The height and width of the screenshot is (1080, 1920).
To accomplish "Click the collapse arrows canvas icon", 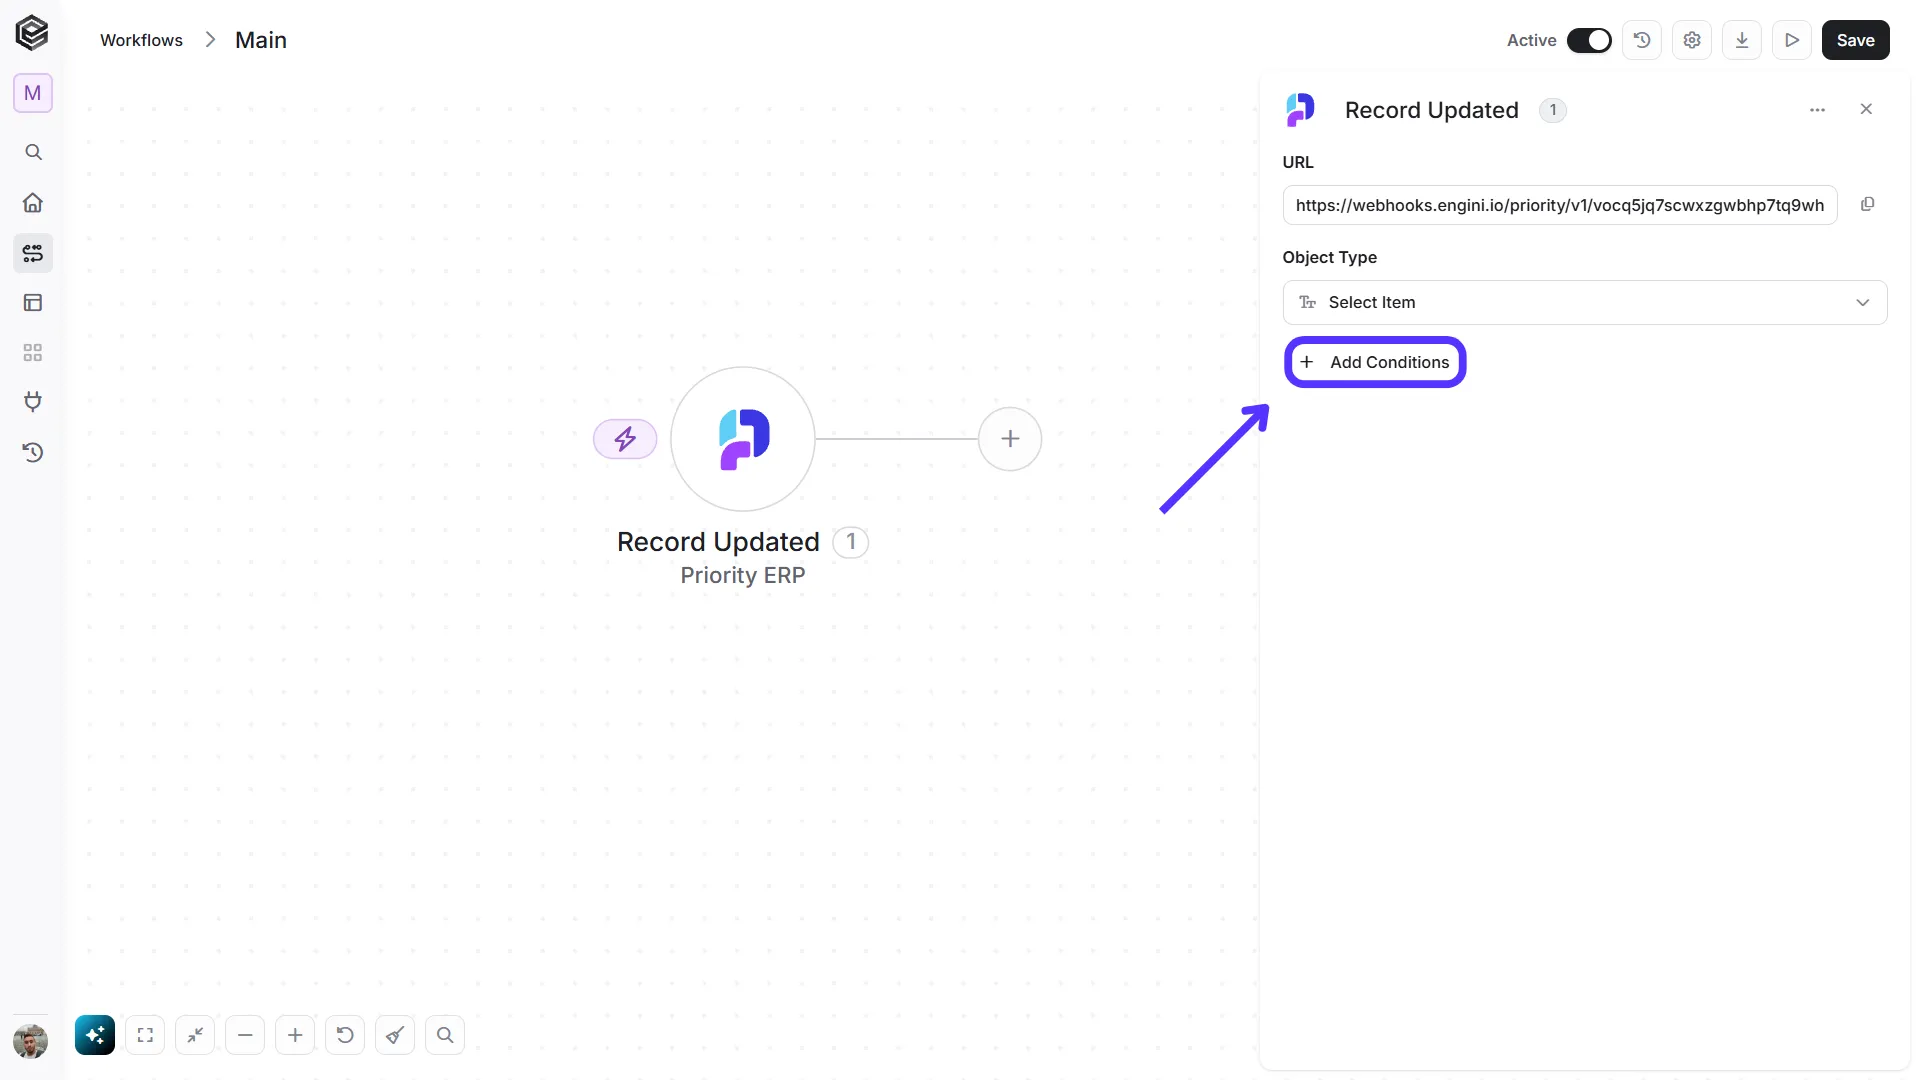I will tap(195, 1035).
